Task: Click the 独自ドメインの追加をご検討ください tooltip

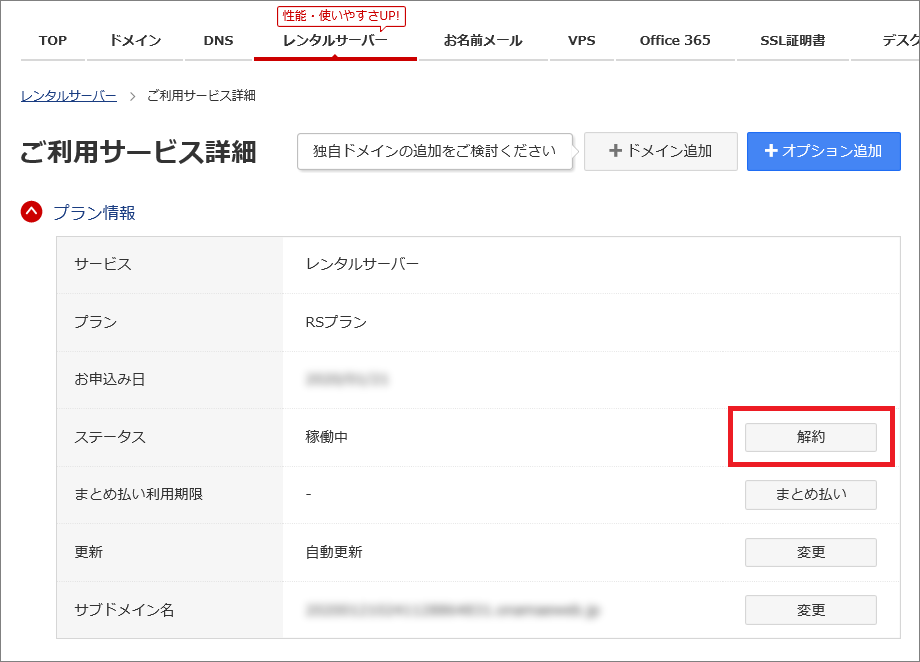Action: (x=435, y=151)
